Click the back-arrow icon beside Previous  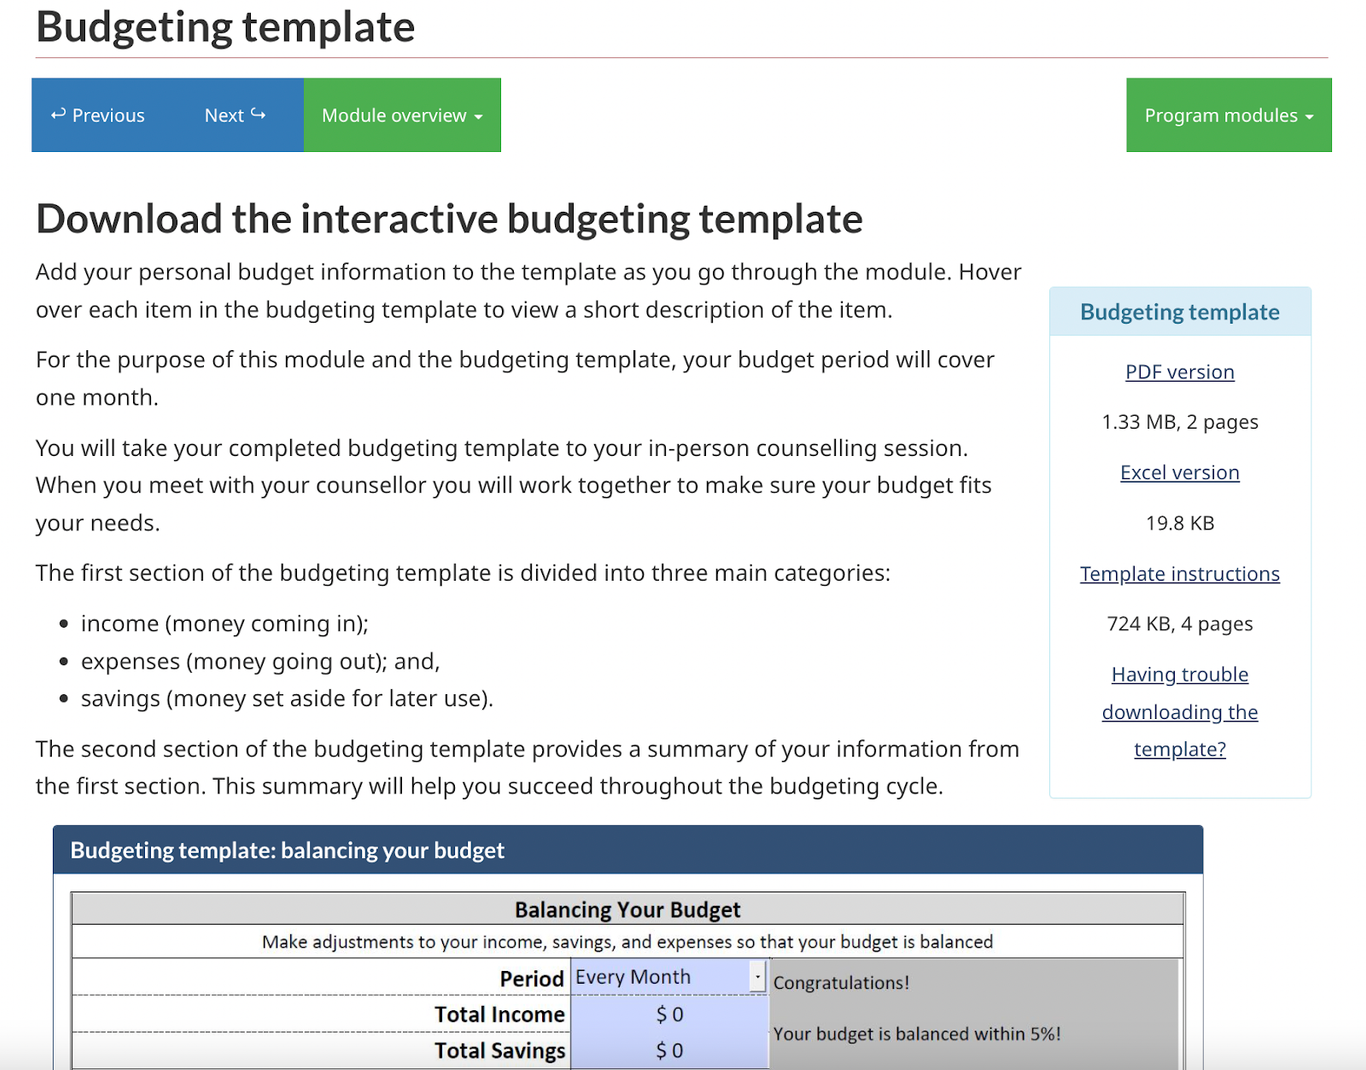pyautogui.click(x=59, y=114)
